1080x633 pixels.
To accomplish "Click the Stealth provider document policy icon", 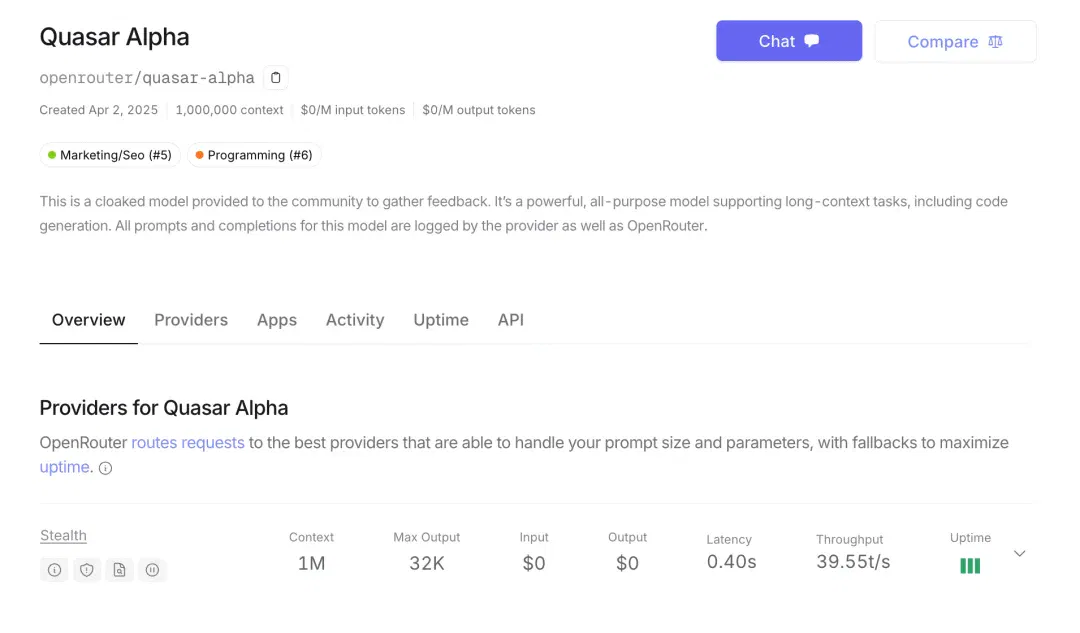I will coord(119,570).
